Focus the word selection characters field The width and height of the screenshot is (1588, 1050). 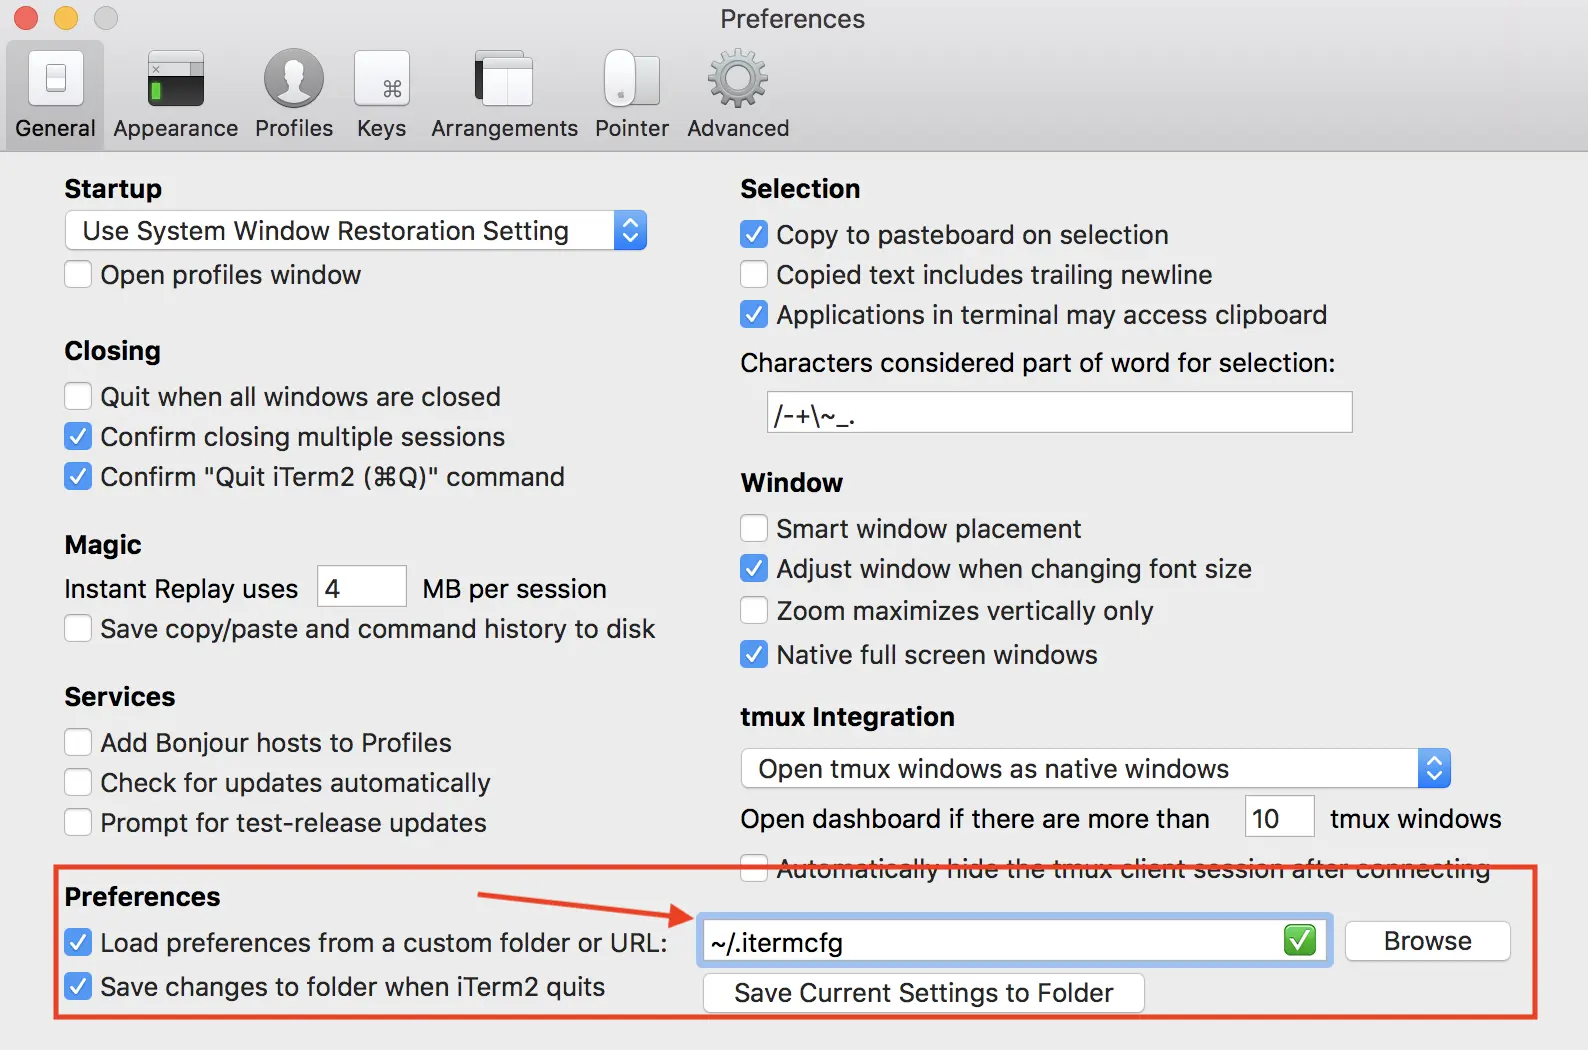[x=1060, y=412]
